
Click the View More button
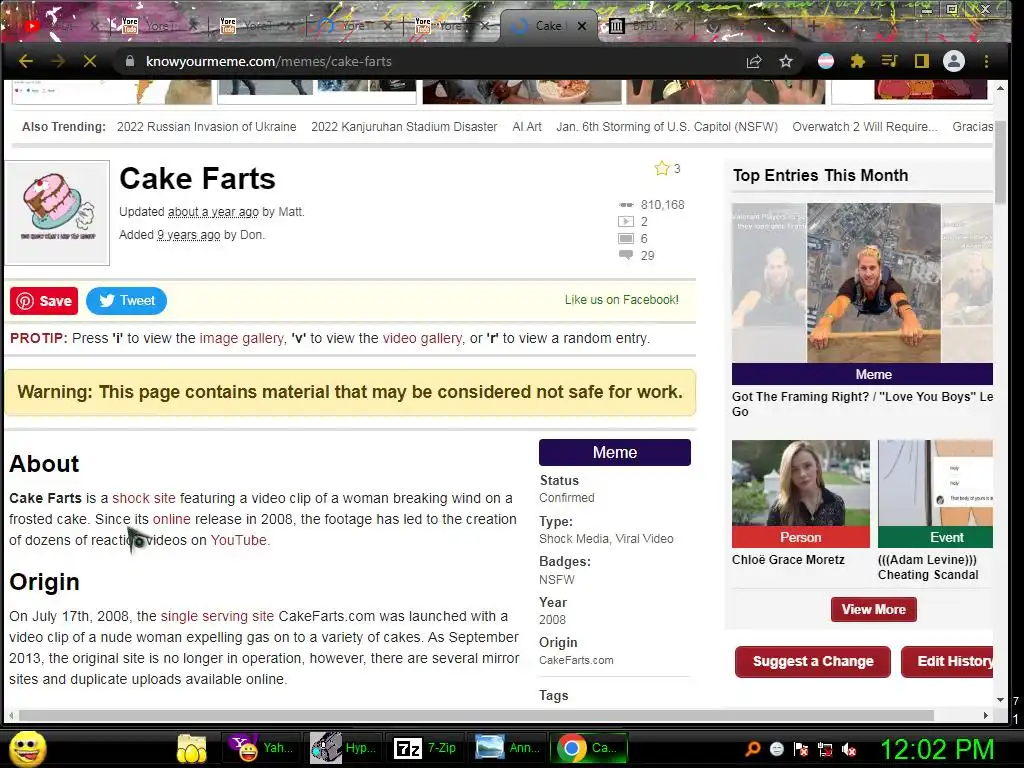tap(873, 609)
